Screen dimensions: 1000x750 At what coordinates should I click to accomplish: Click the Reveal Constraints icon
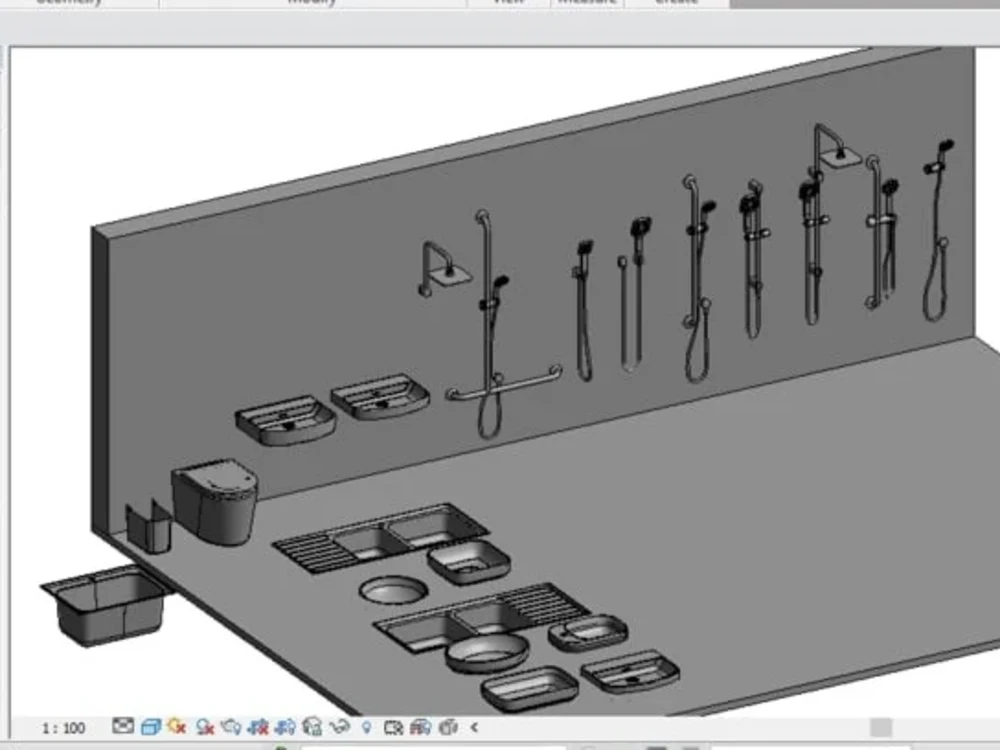(446, 727)
